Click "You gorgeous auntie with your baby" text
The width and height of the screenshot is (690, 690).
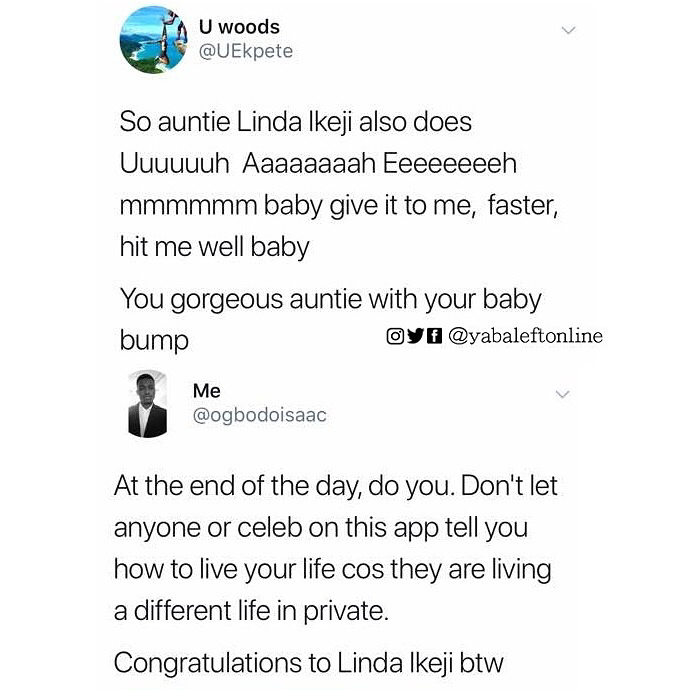[330, 298]
